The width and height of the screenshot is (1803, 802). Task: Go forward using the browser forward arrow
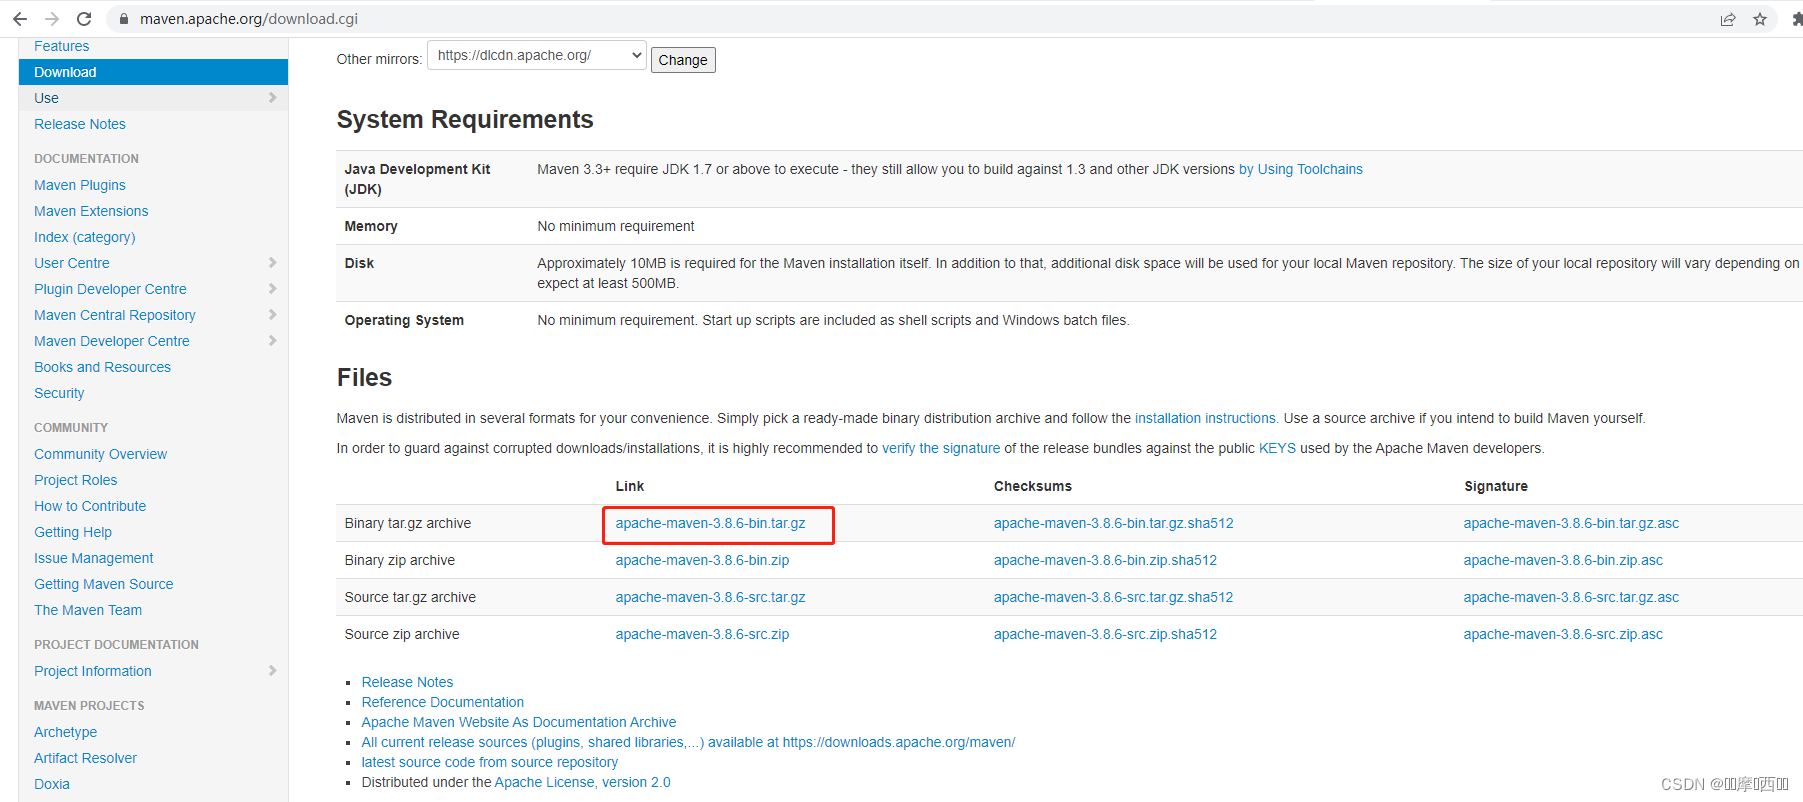pyautogui.click(x=52, y=19)
